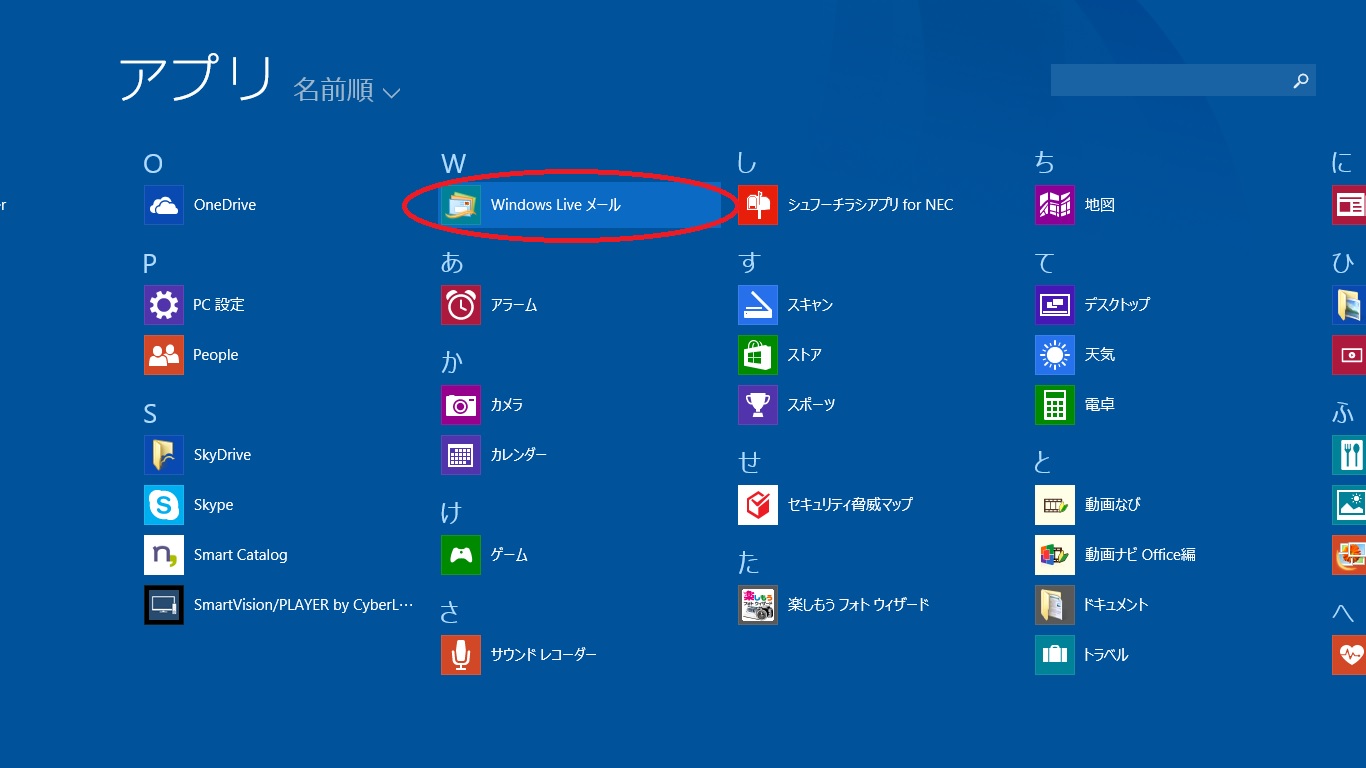Open the セキュリティ脅威マップ icon

[x=758, y=505]
